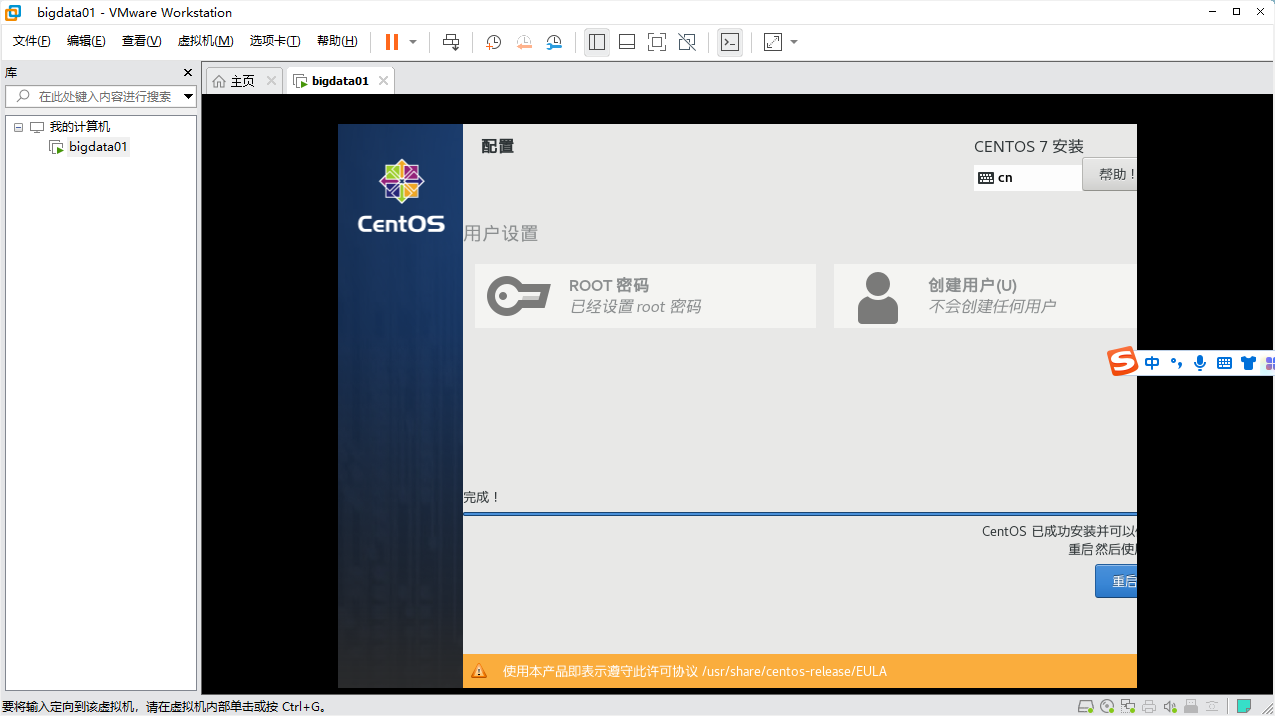Toggle Sogou punctuation mode
This screenshot has width=1275, height=716.
(x=1176, y=363)
